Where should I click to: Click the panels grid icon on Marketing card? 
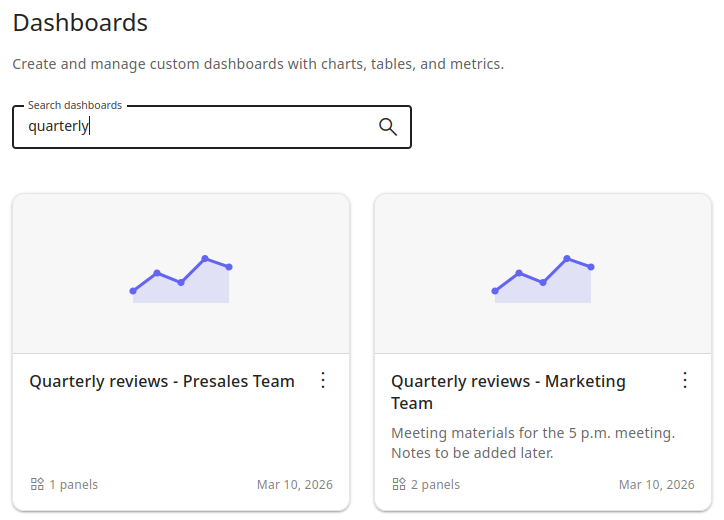[399, 484]
